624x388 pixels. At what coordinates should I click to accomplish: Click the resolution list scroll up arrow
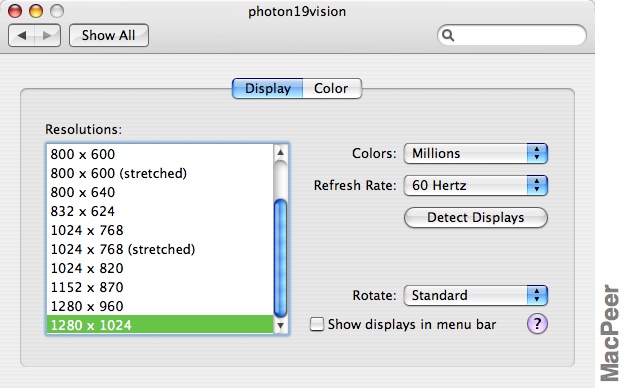[280, 152]
